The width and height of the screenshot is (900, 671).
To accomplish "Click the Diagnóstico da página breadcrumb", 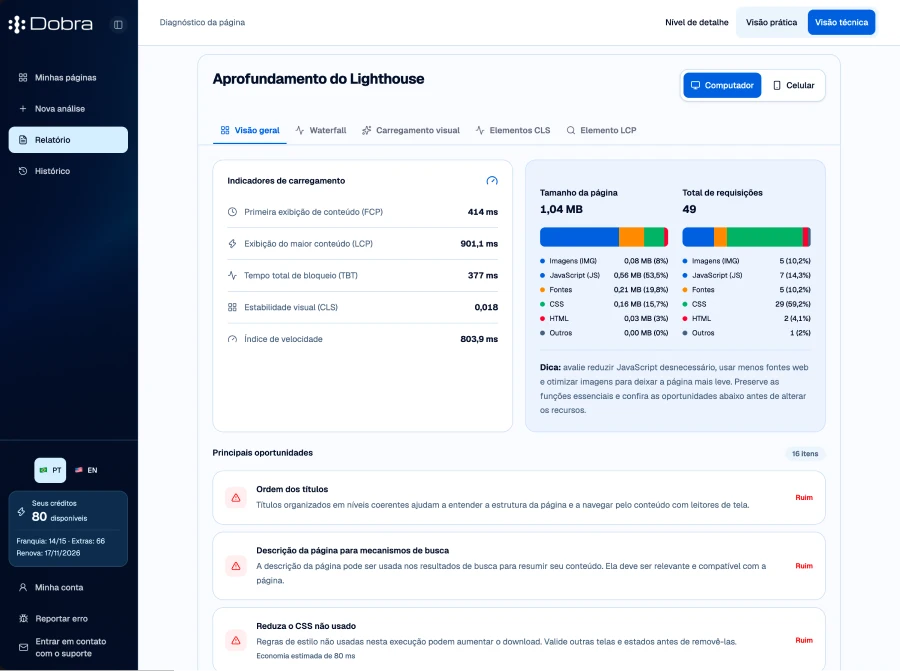I will (x=202, y=22).
